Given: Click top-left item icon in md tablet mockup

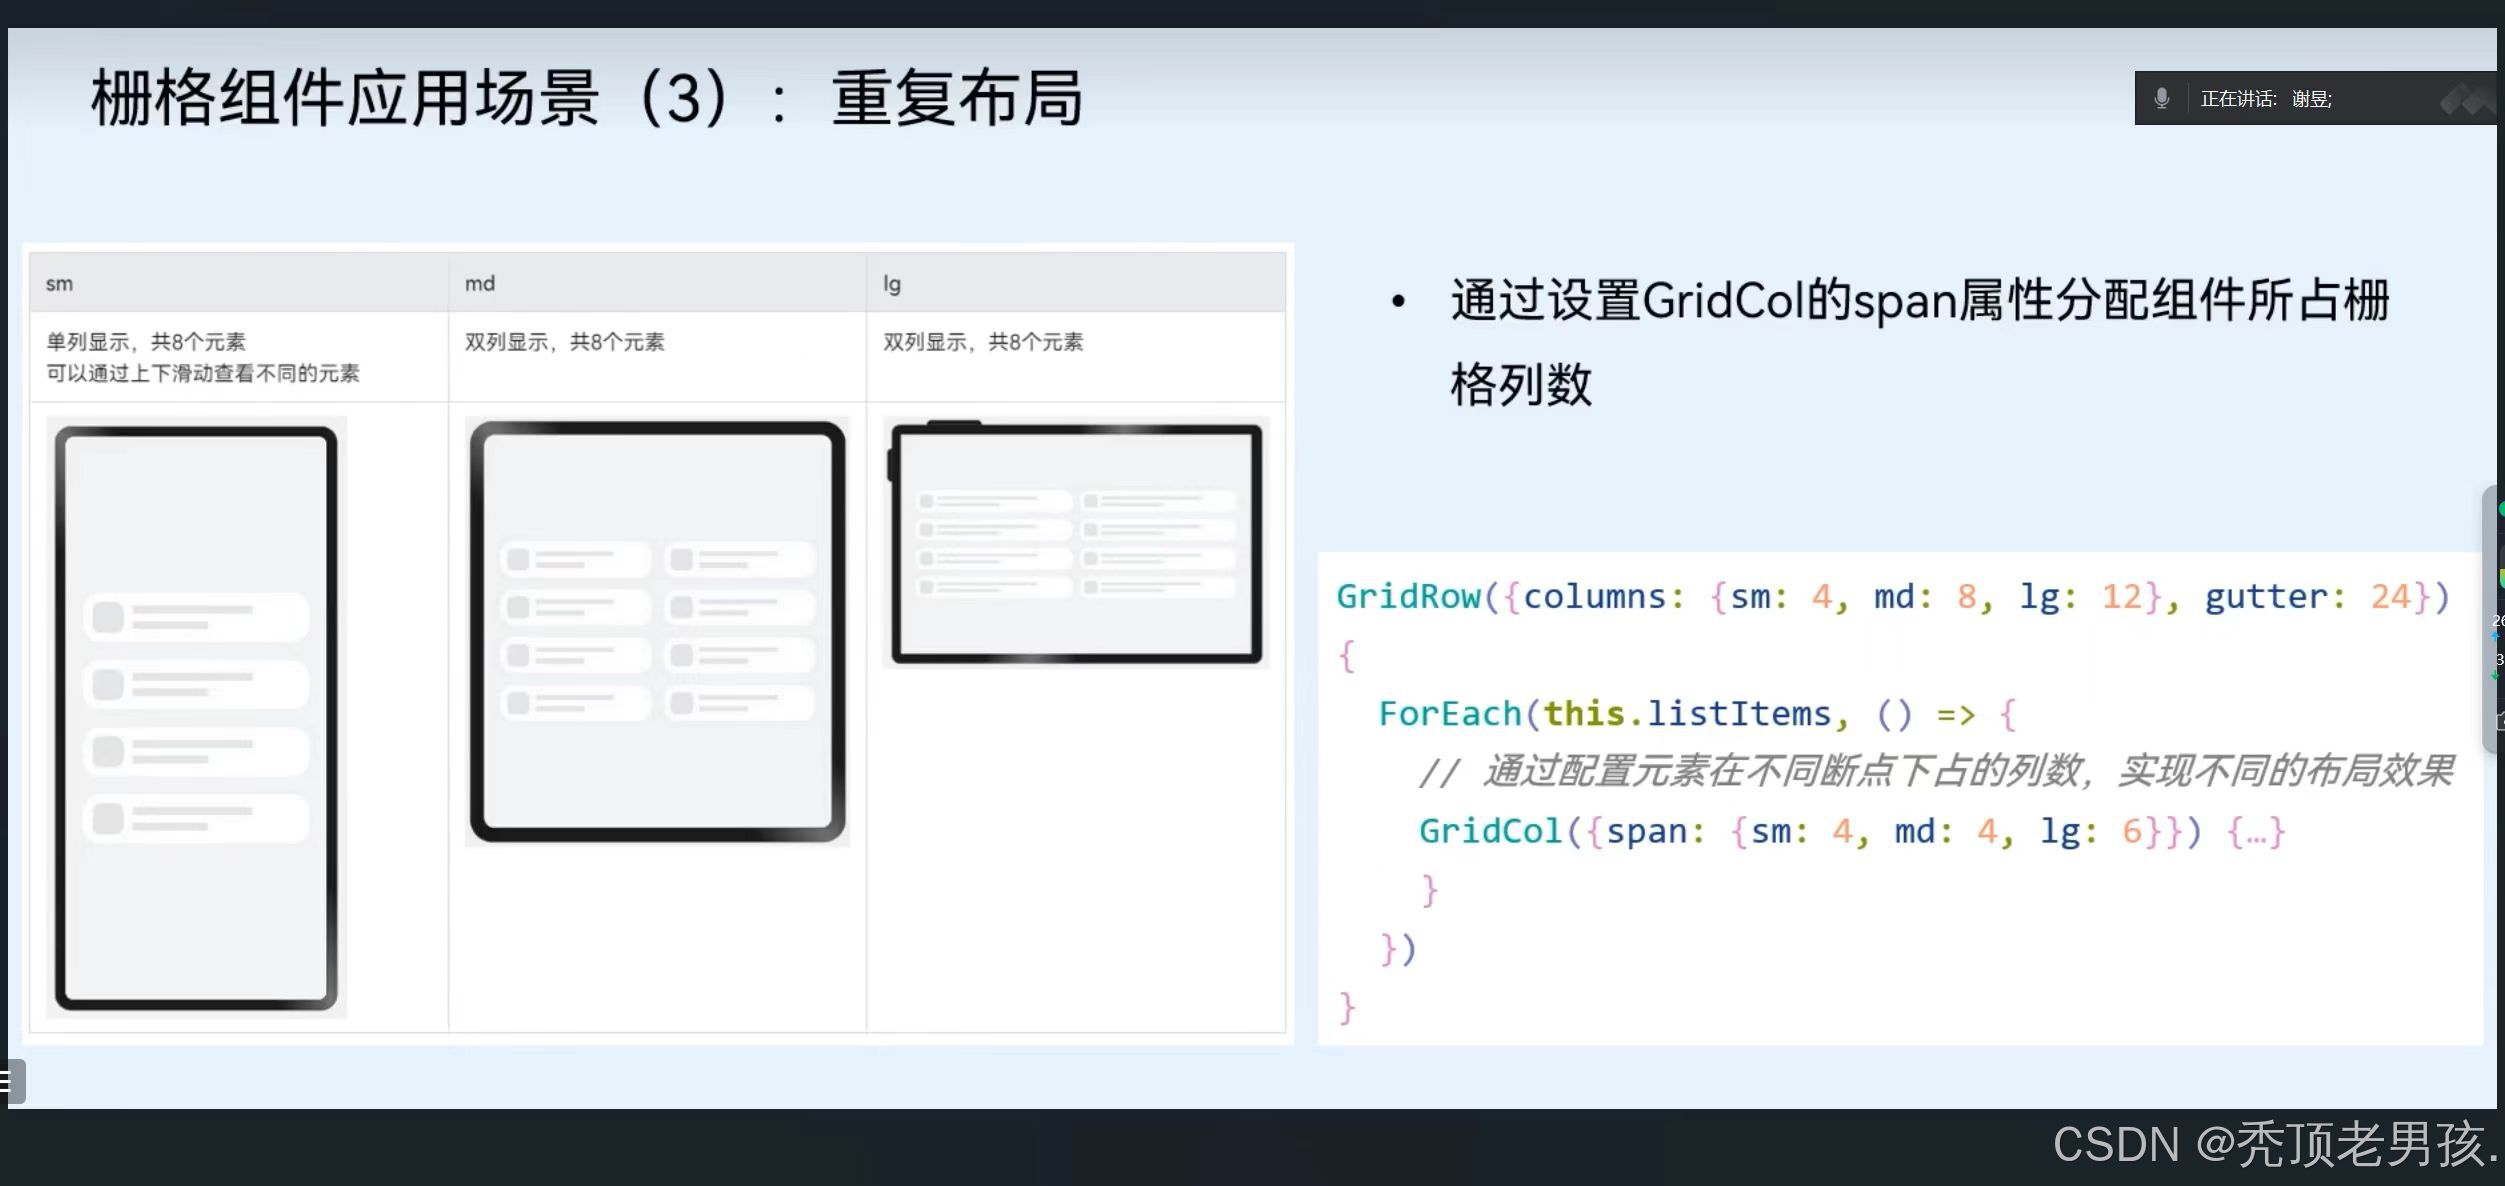Looking at the screenshot, I should tap(518, 559).
